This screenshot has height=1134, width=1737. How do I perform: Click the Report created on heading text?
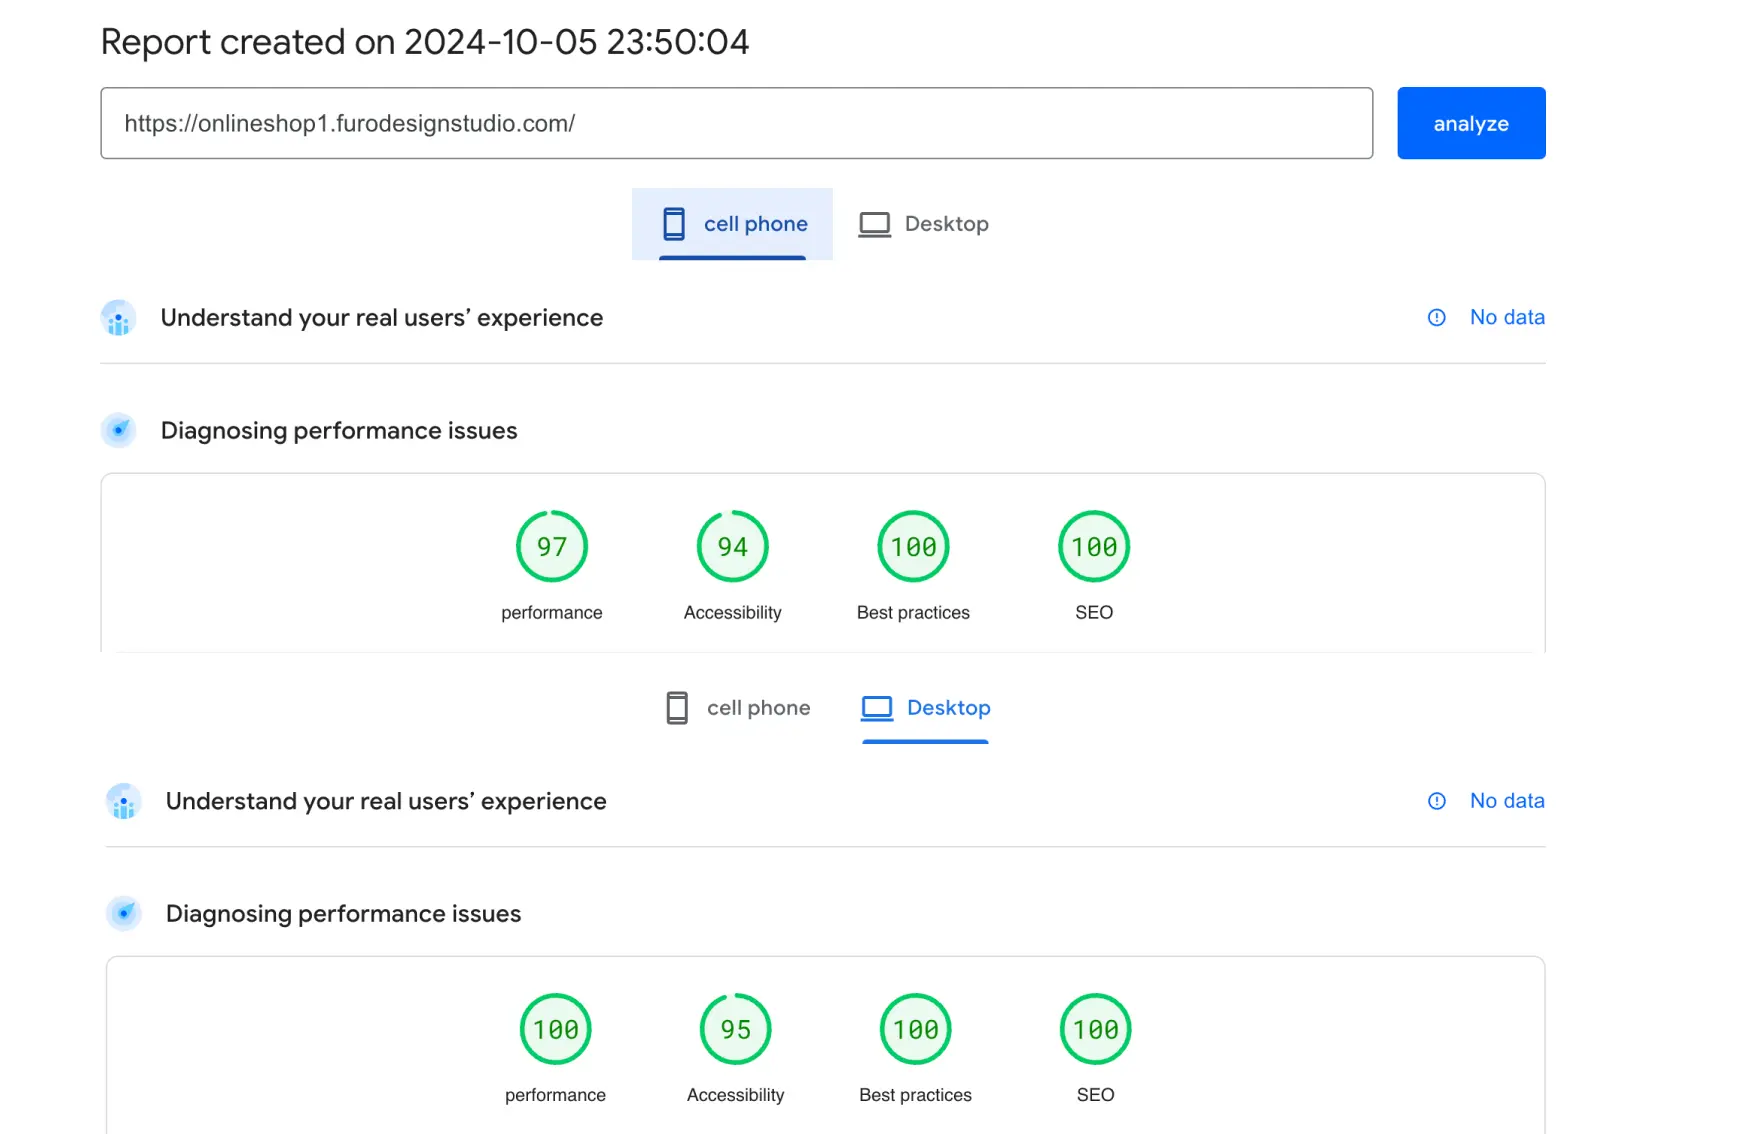pyautogui.click(x=424, y=42)
